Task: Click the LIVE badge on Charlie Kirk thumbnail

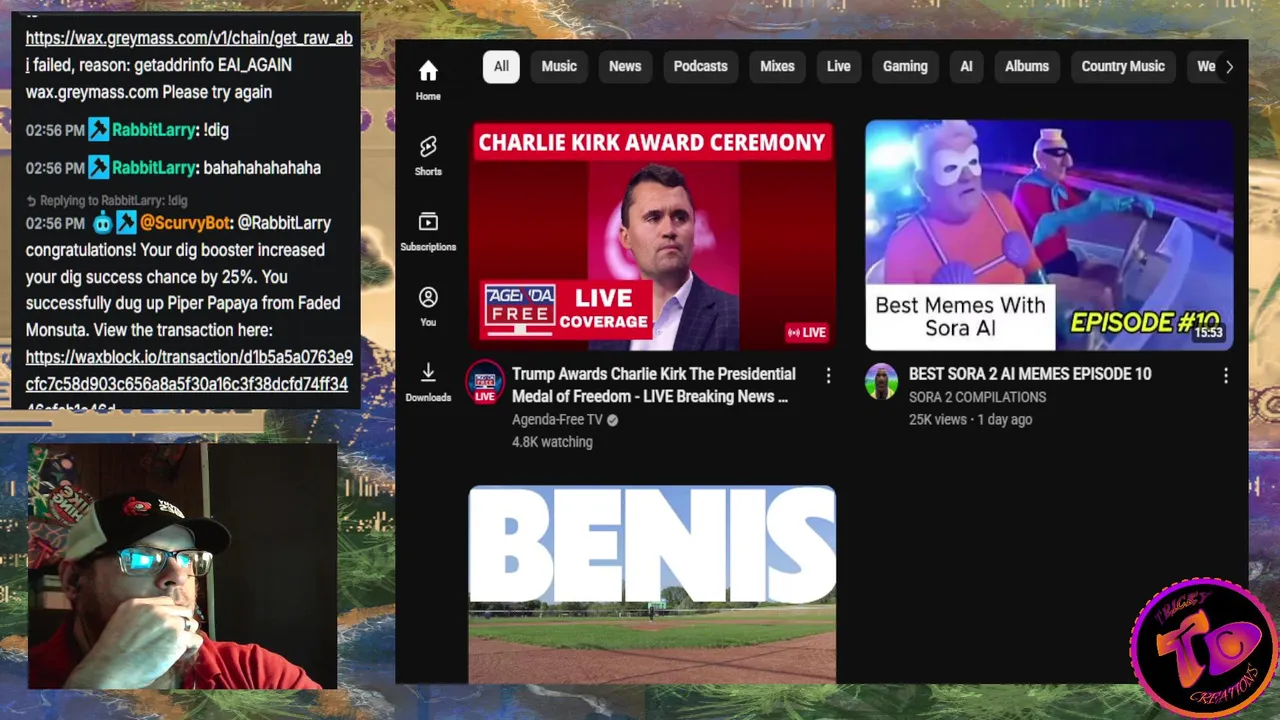Action: (x=807, y=332)
